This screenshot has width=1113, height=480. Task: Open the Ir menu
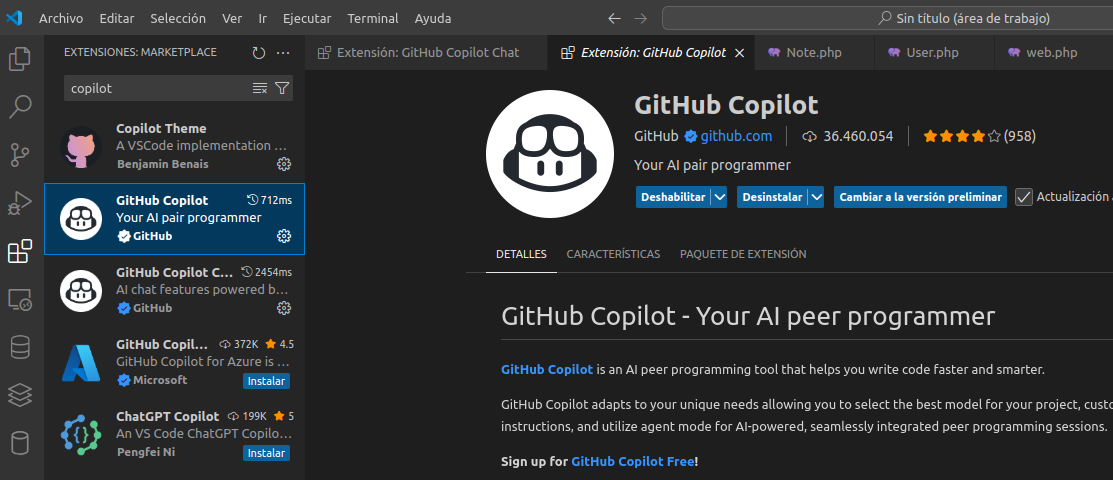(263, 18)
